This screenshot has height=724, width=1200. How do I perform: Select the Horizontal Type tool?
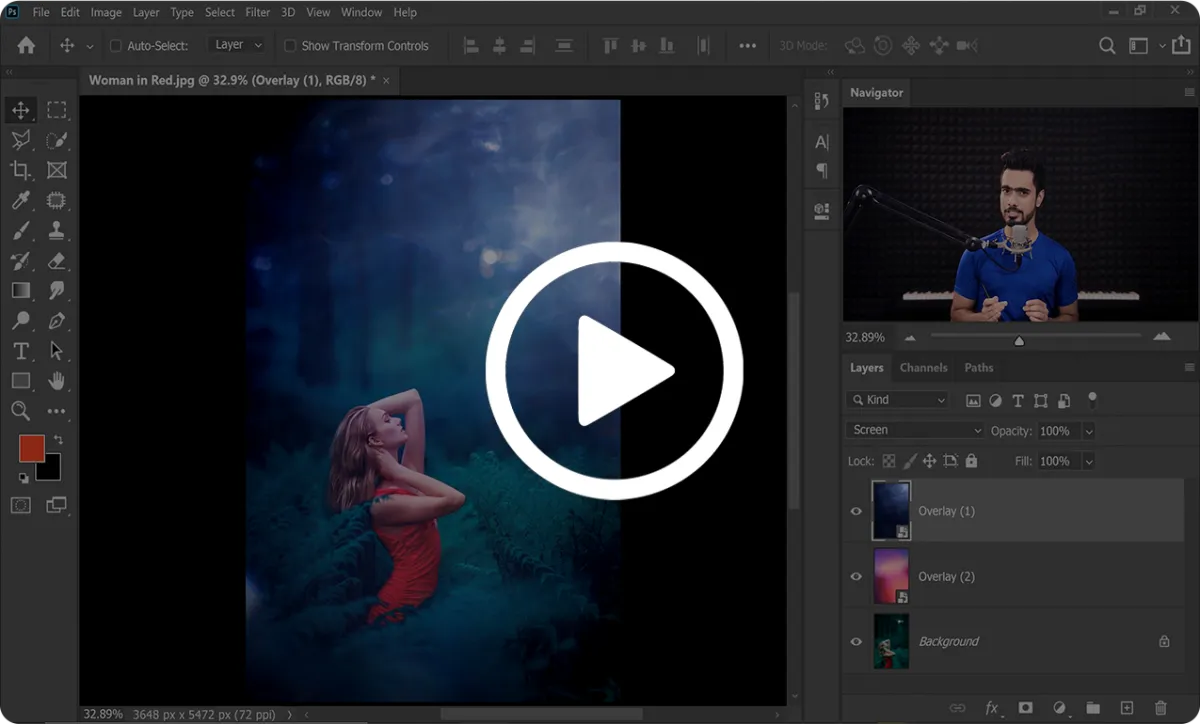(x=20, y=351)
